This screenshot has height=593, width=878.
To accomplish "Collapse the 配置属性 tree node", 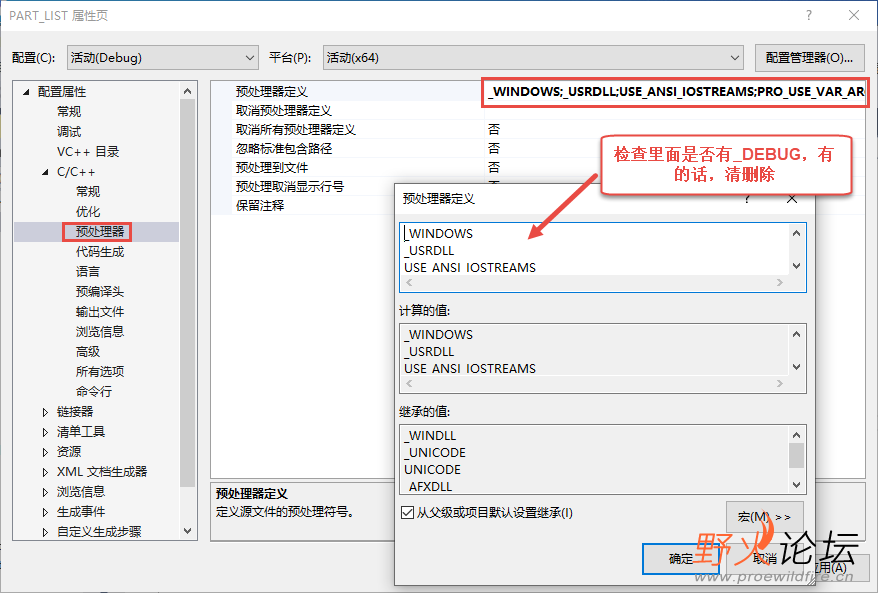I will [x=26, y=92].
